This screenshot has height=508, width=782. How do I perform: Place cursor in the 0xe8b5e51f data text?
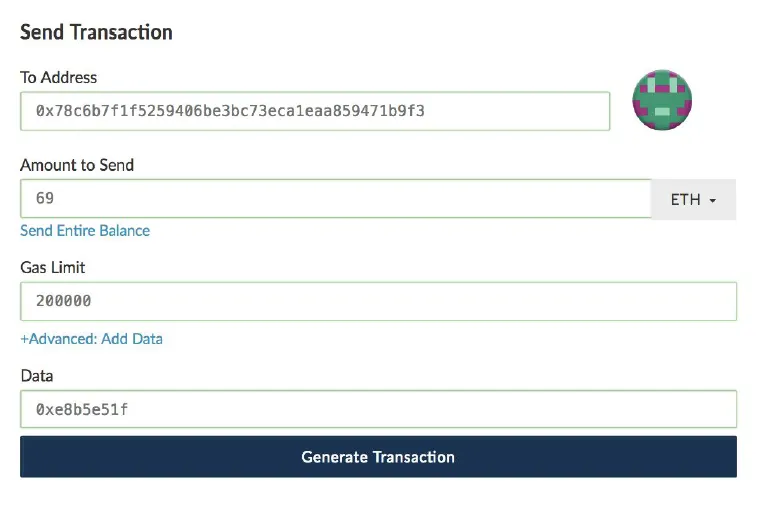pyautogui.click(x=82, y=409)
